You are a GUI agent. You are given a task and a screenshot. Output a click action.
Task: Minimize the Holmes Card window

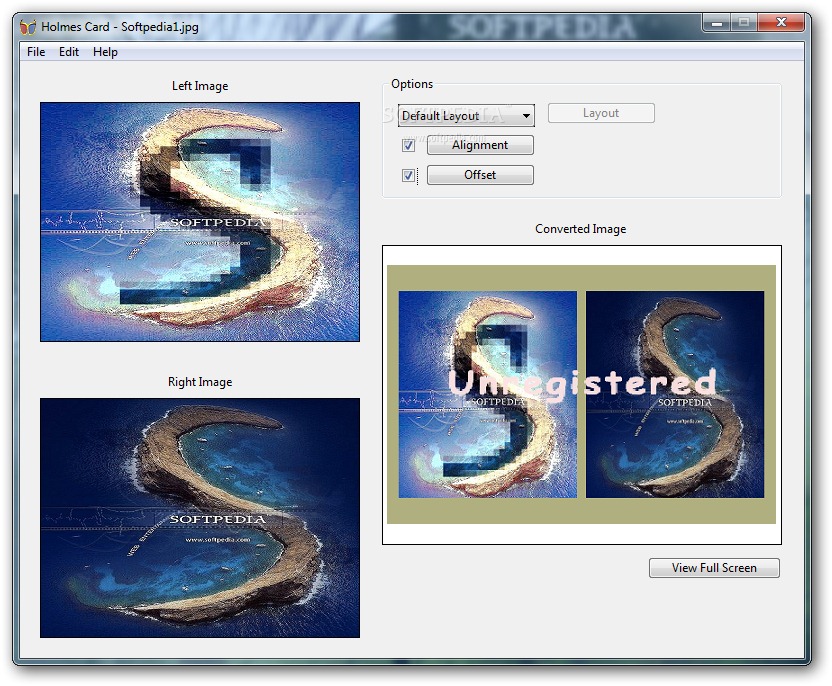717,23
